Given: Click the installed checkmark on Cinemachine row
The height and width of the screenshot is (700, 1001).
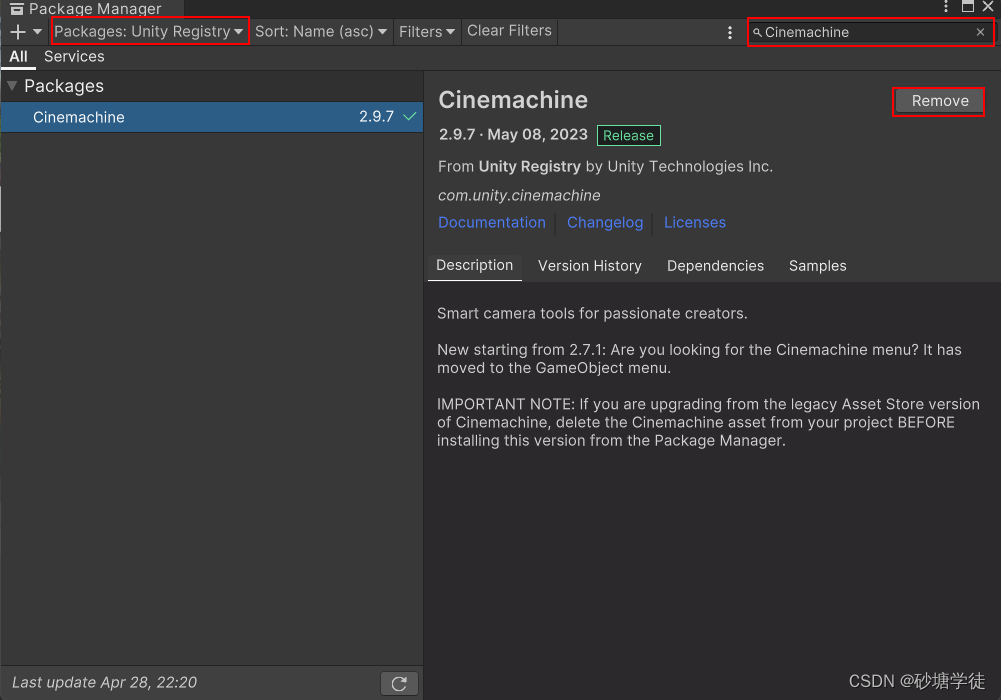Looking at the screenshot, I should click(x=410, y=116).
